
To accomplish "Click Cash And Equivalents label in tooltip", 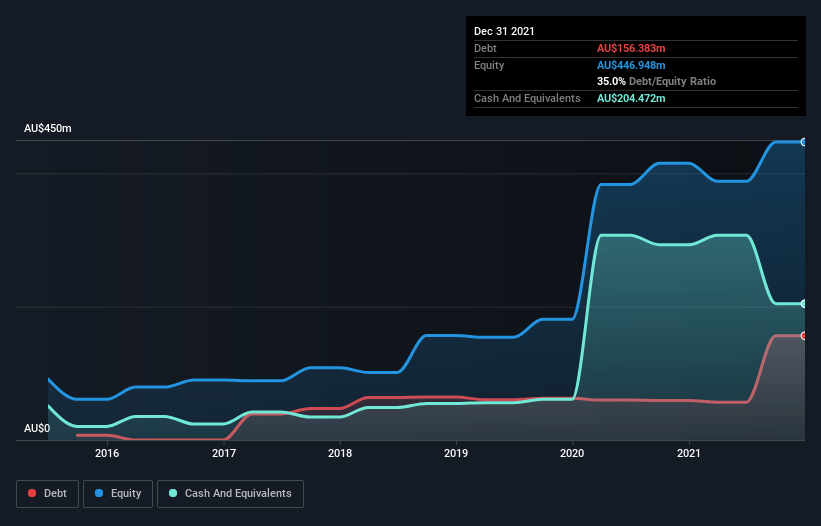I will click(527, 98).
